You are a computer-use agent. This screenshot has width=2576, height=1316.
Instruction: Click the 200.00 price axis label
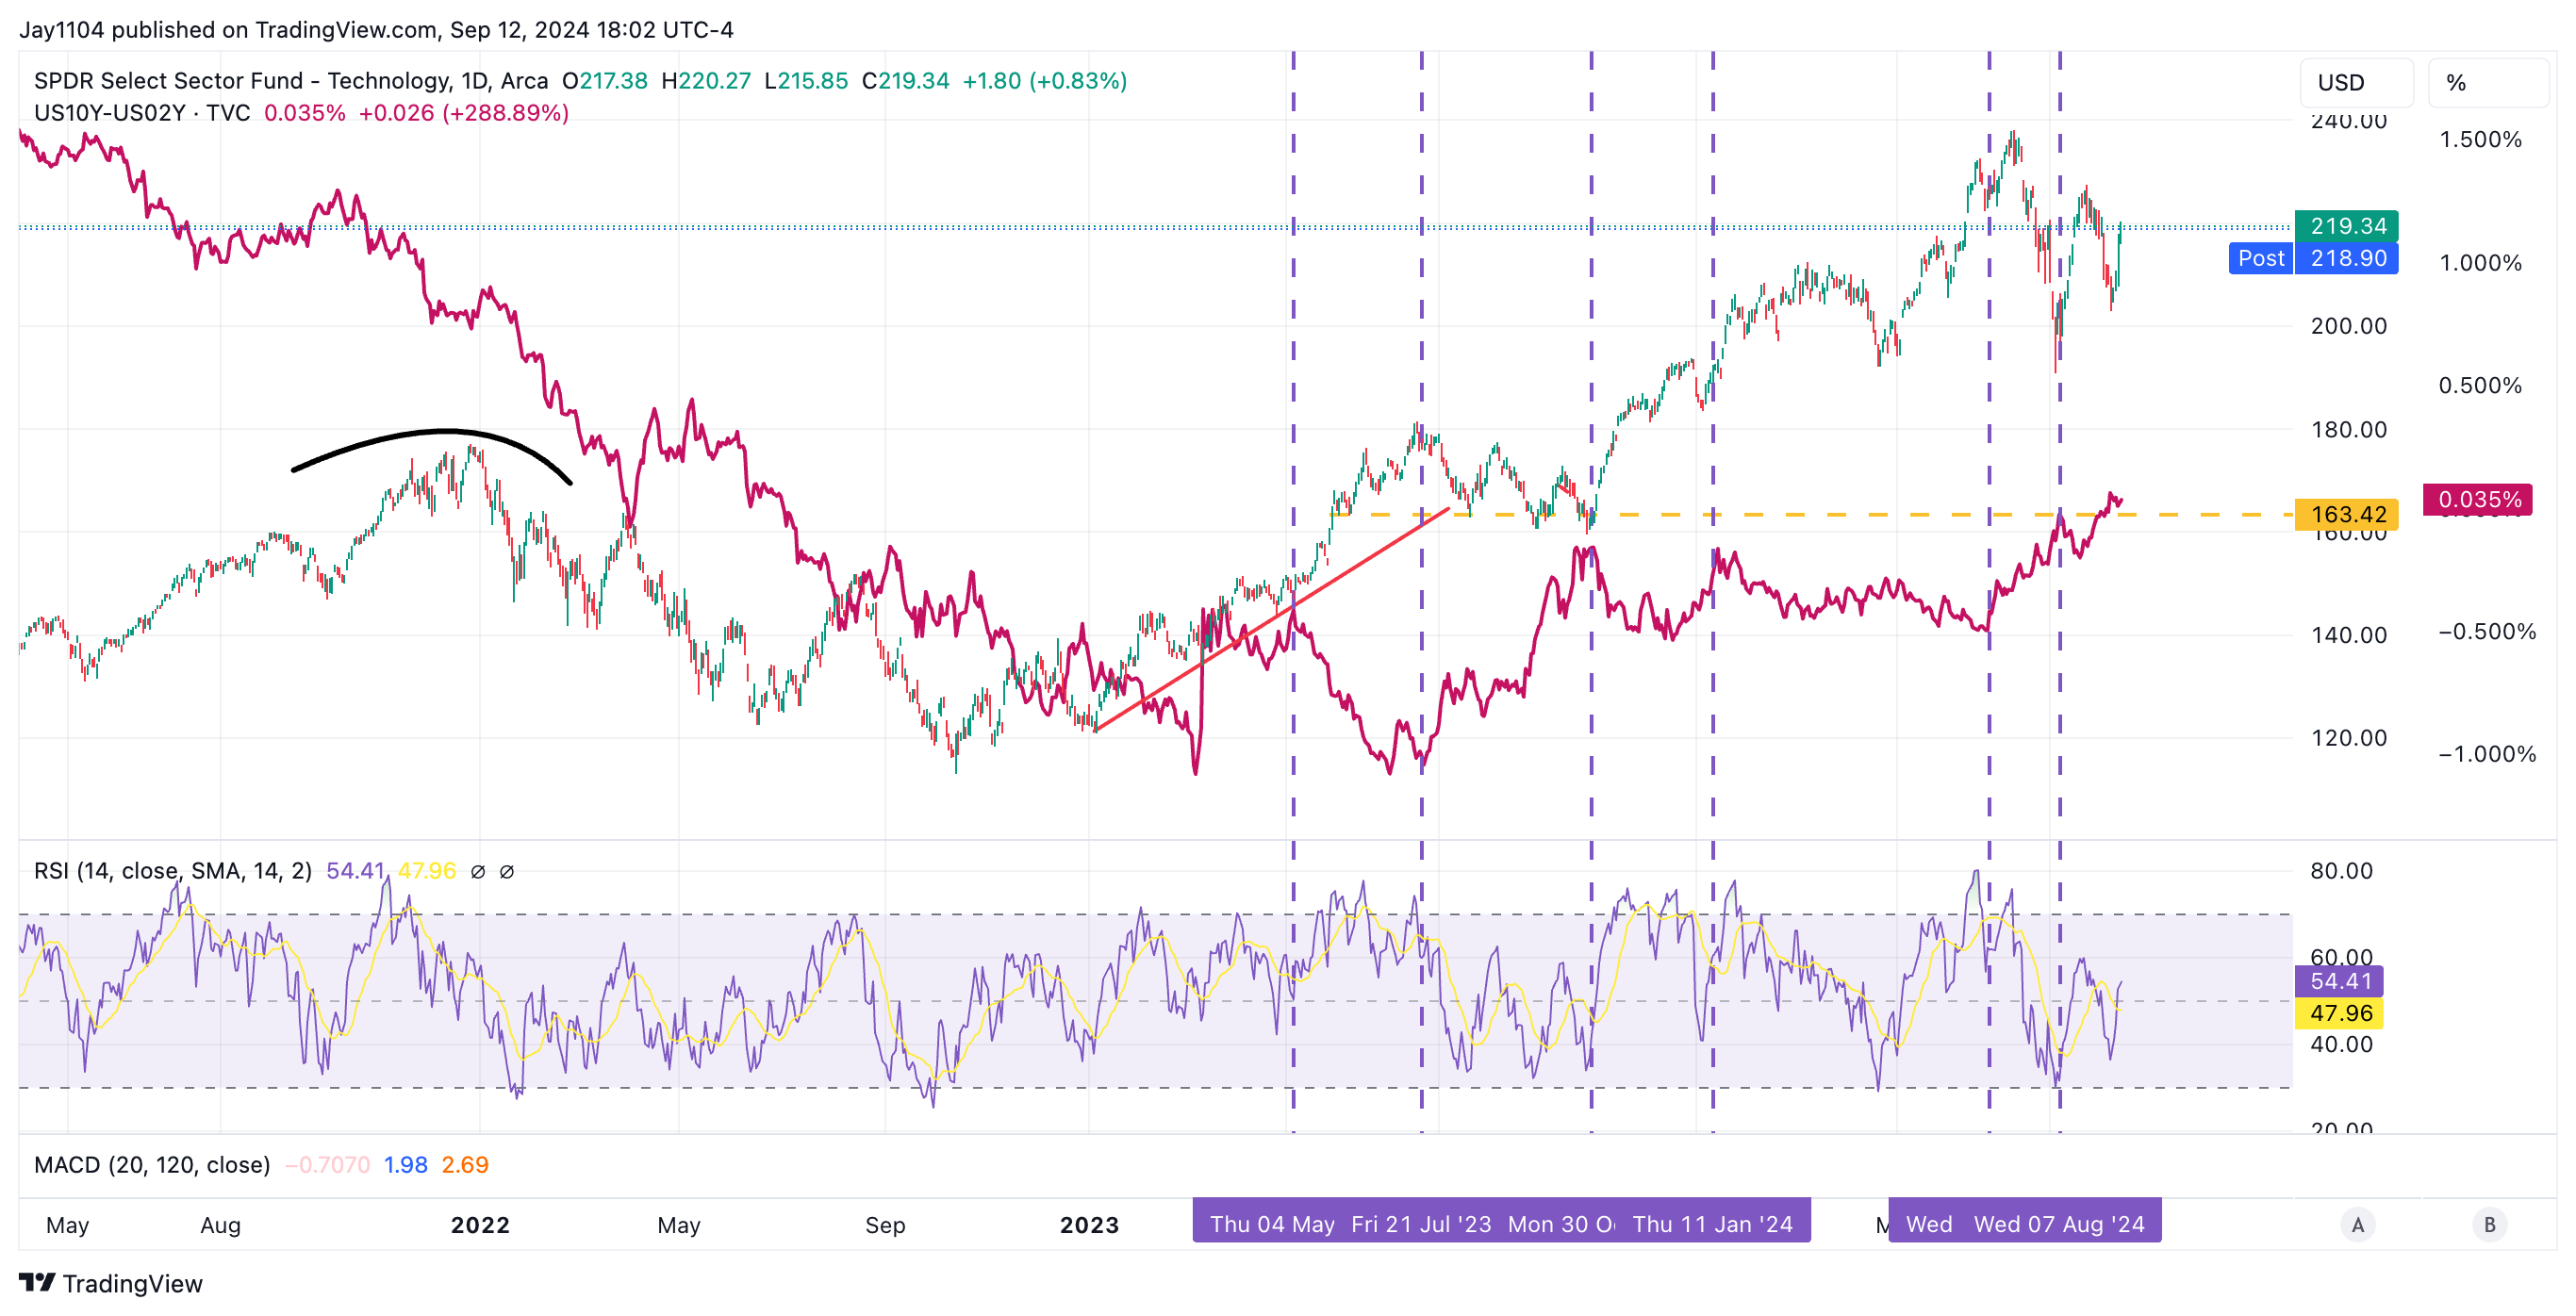tap(2348, 326)
